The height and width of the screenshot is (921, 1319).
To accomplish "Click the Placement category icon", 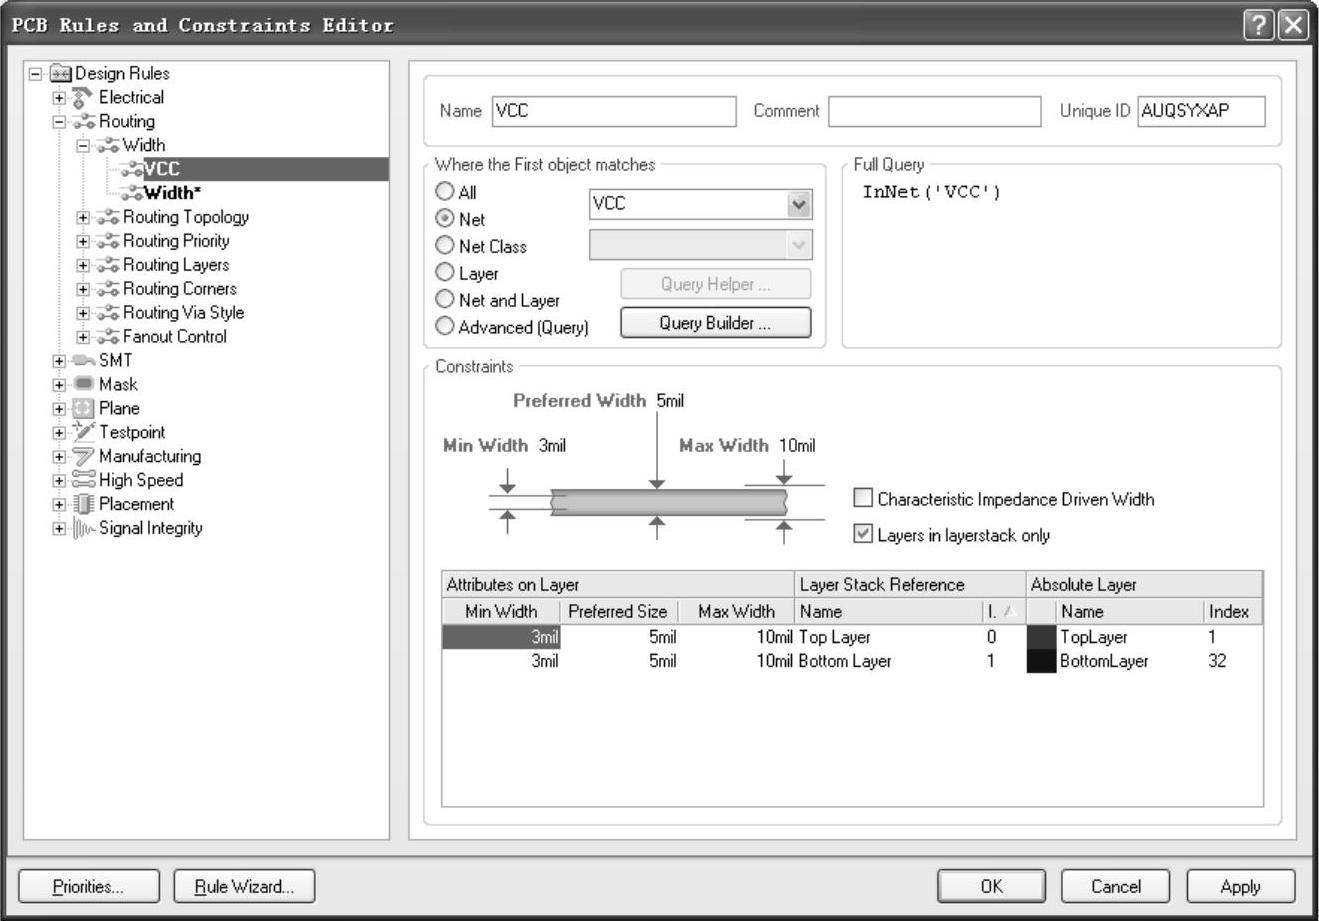I will [x=84, y=505].
